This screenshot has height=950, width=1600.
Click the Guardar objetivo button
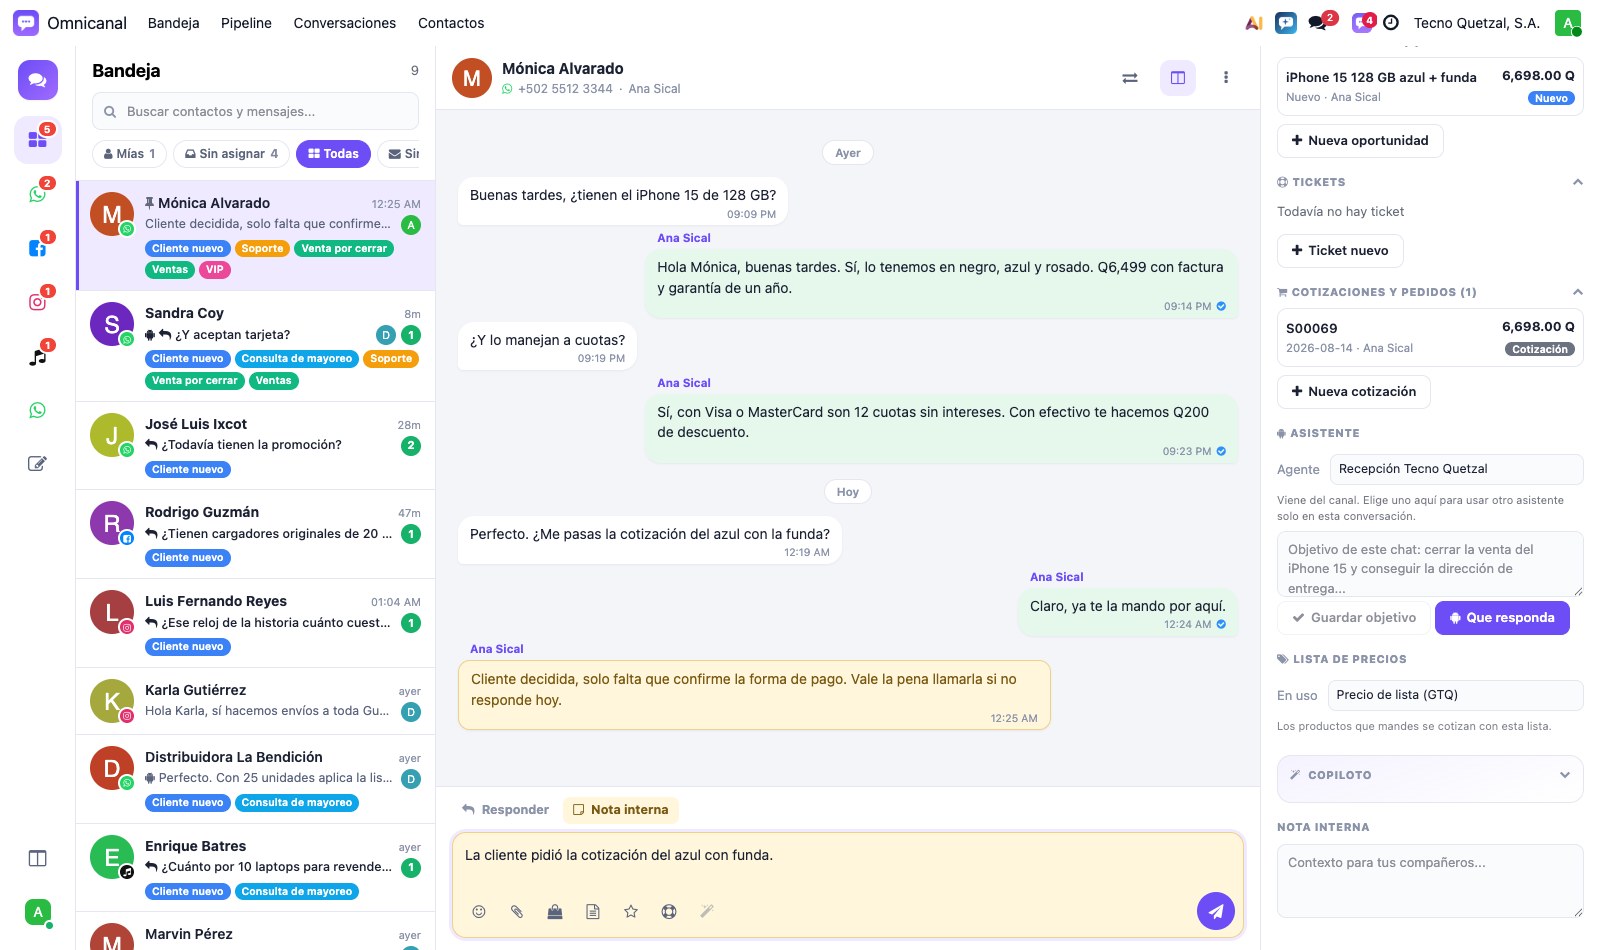point(1353,618)
